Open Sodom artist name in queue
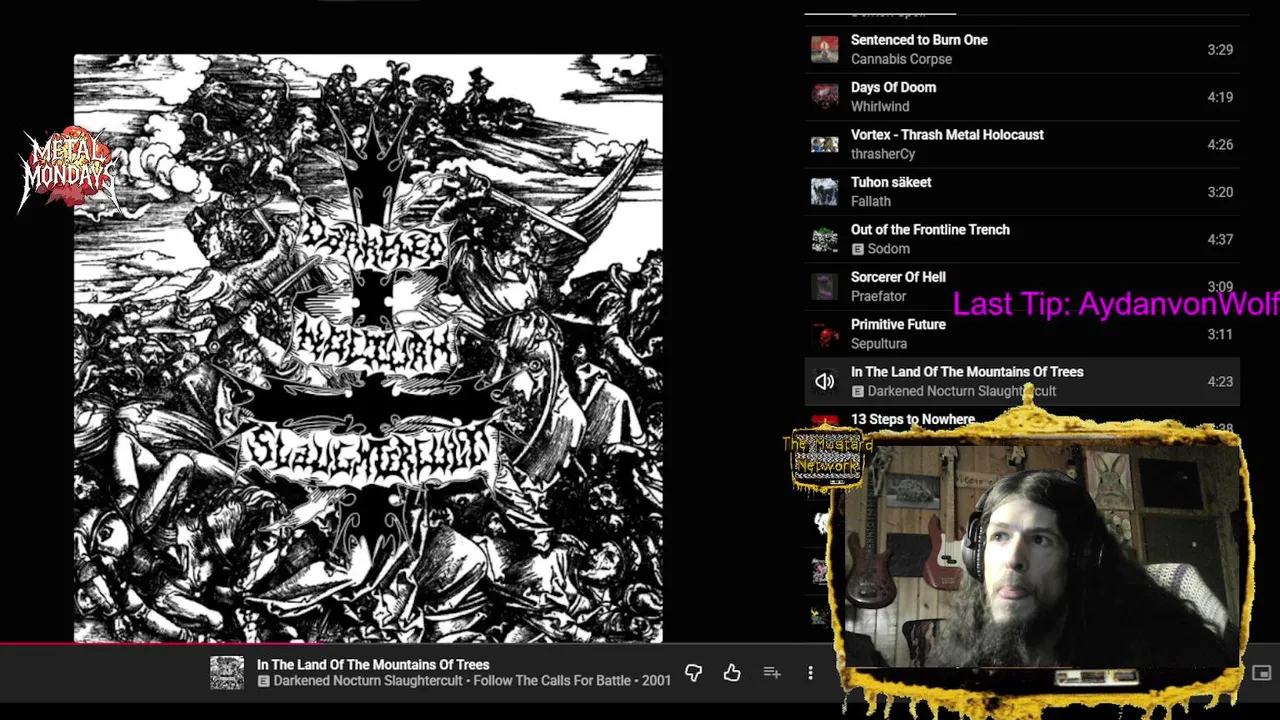This screenshot has height=720, width=1280. click(889, 249)
